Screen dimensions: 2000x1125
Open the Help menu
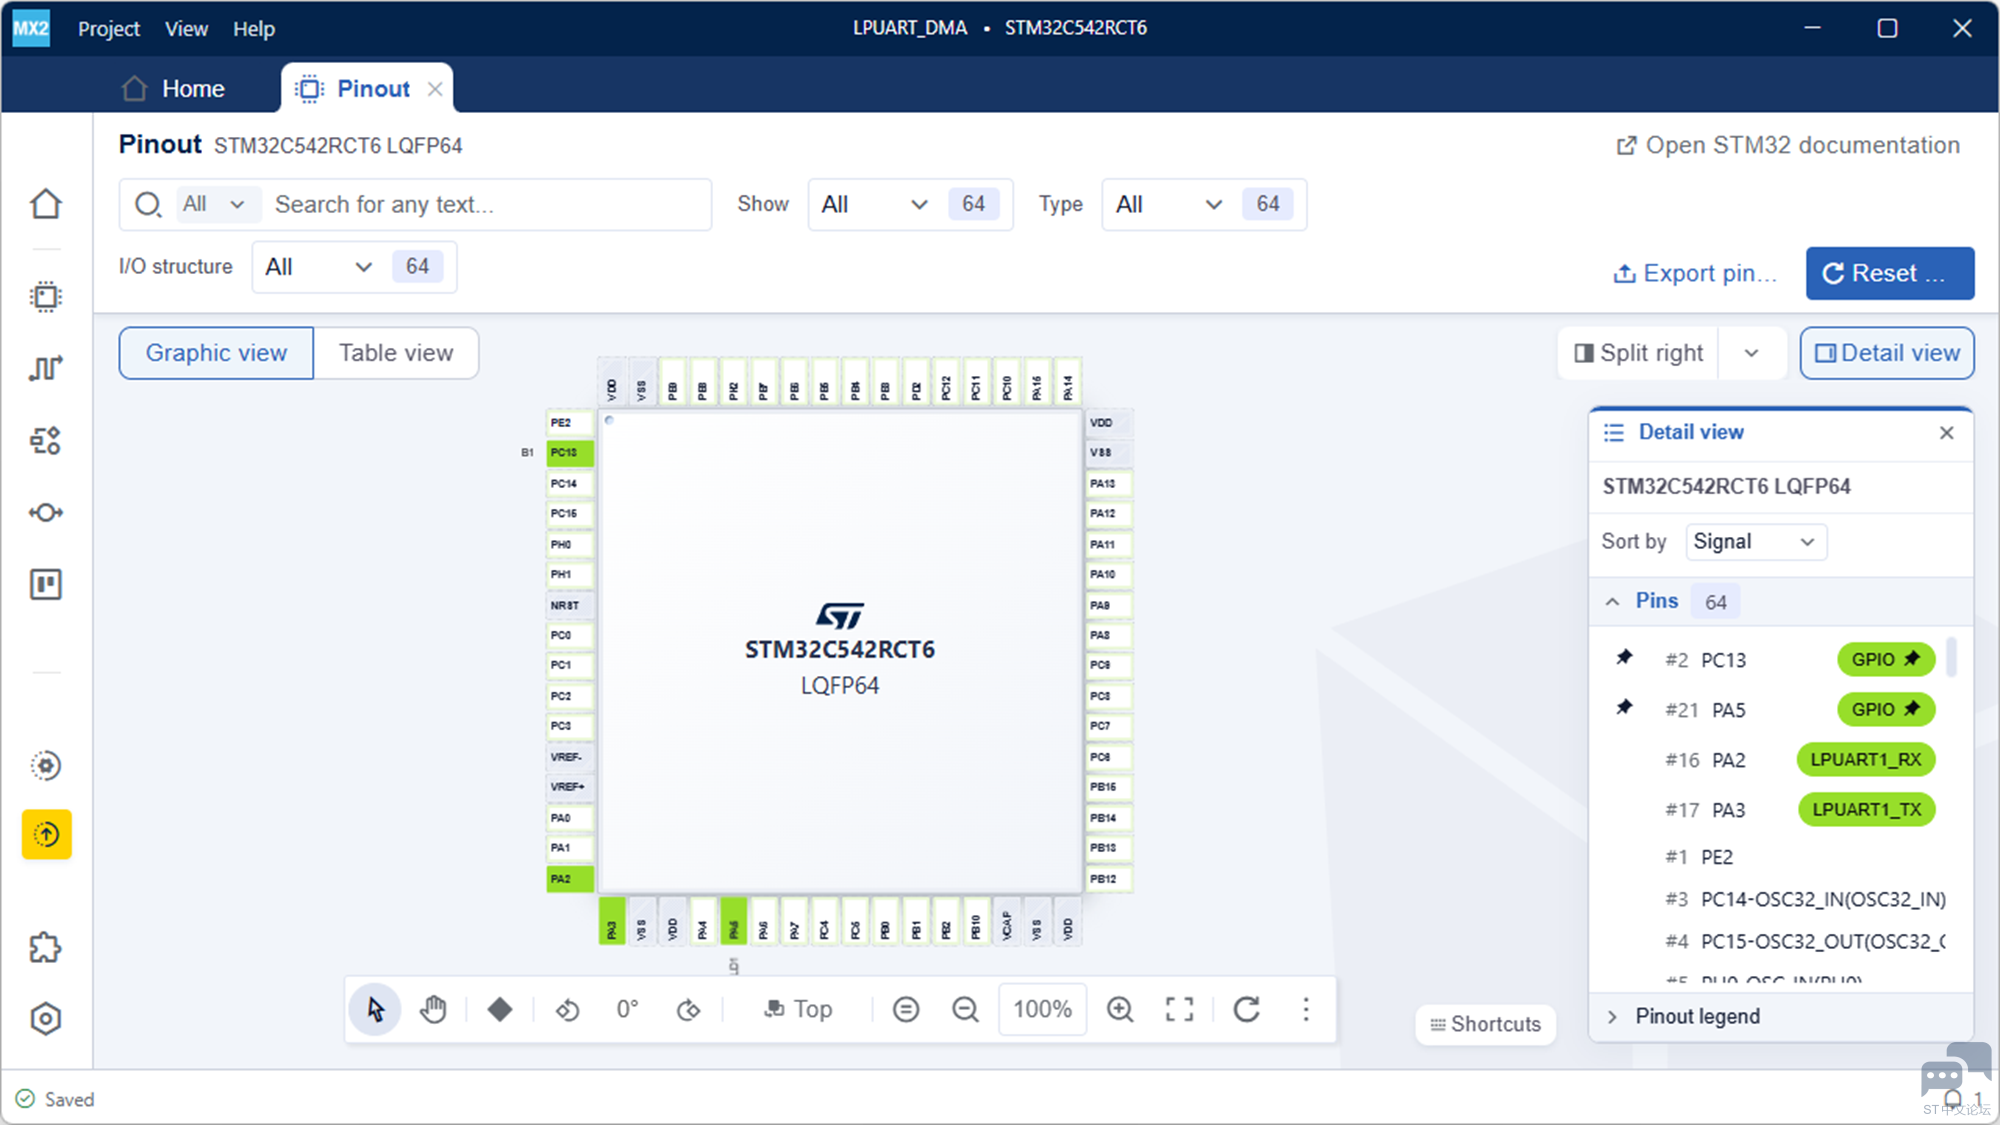click(254, 29)
